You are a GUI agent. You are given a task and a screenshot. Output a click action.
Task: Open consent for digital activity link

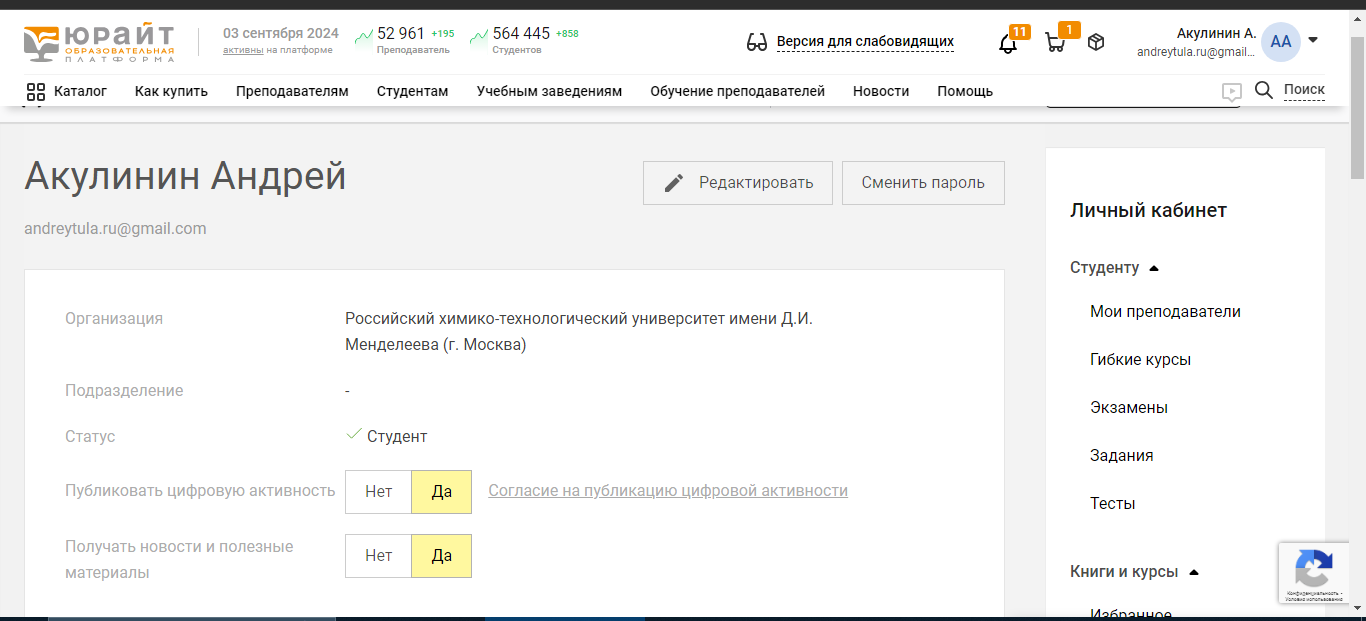pyautogui.click(x=667, y=491)
